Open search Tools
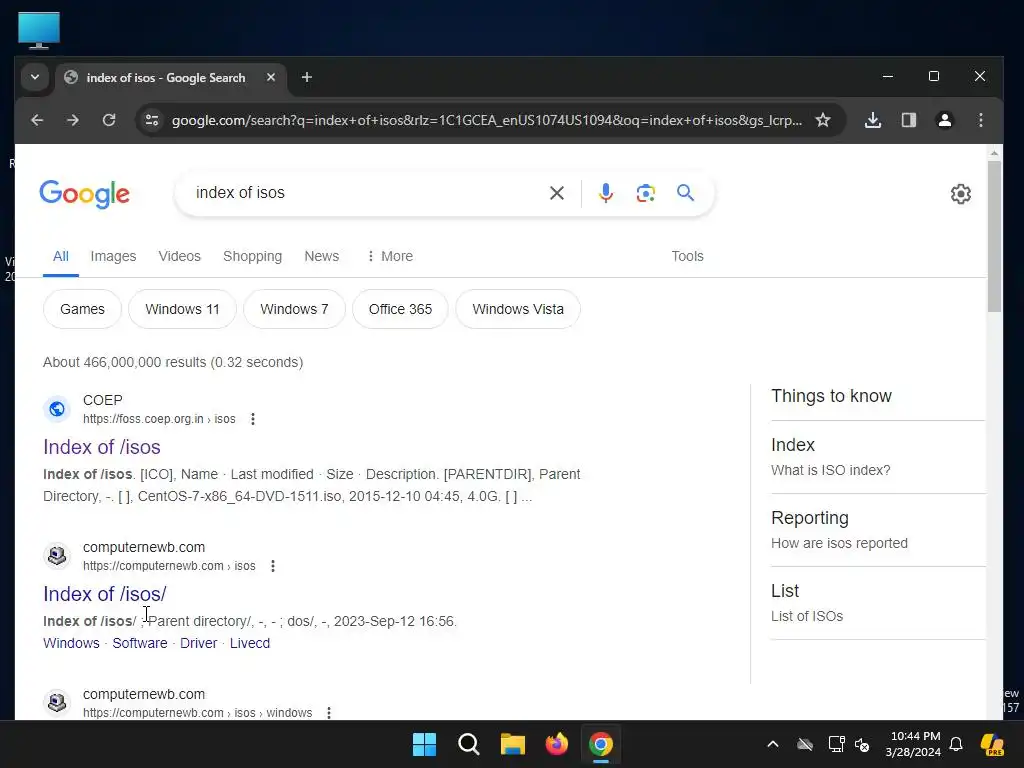This screenshot has height=768, width=1024. pyautogui.click(x=688, y=256)
